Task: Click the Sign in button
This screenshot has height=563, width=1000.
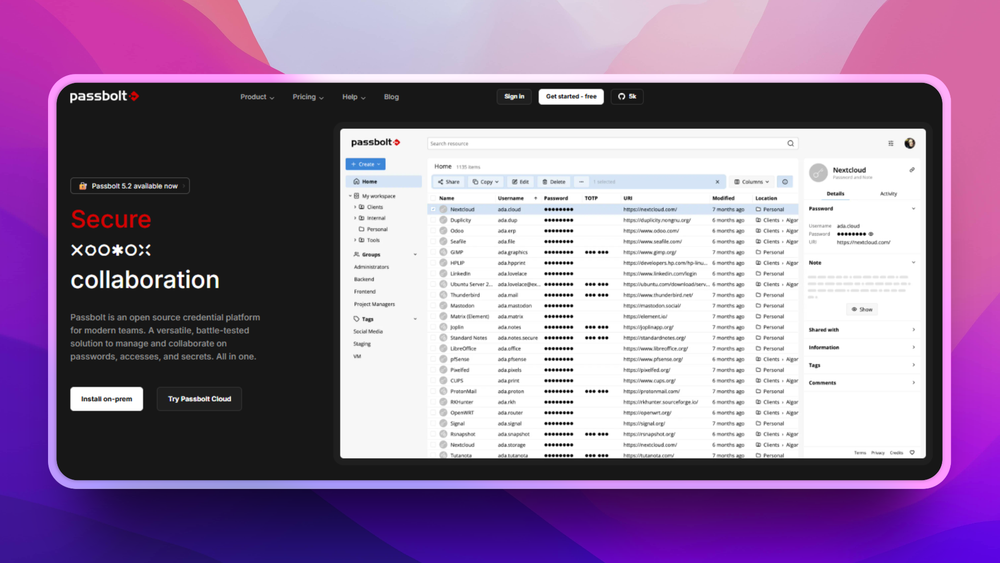Action: (x=514, y=97)
